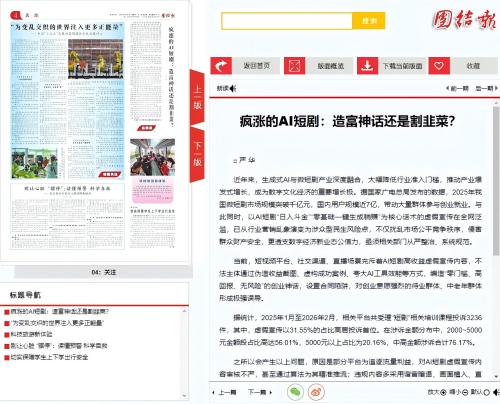Open nav item 疯涨的AI短剧：造富神话还是割韭菜?

[x=60, y=312]
